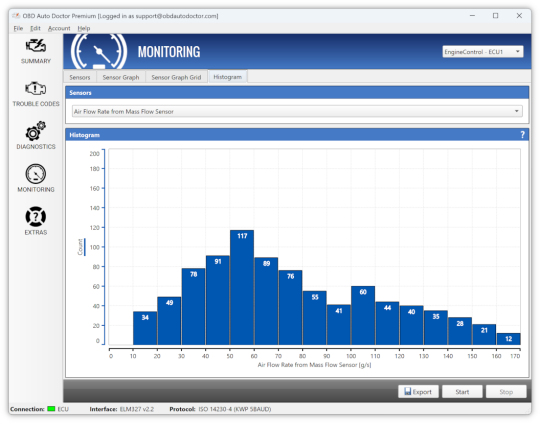
Task: Click the green connection status indicator
Action: pos(51,409)
